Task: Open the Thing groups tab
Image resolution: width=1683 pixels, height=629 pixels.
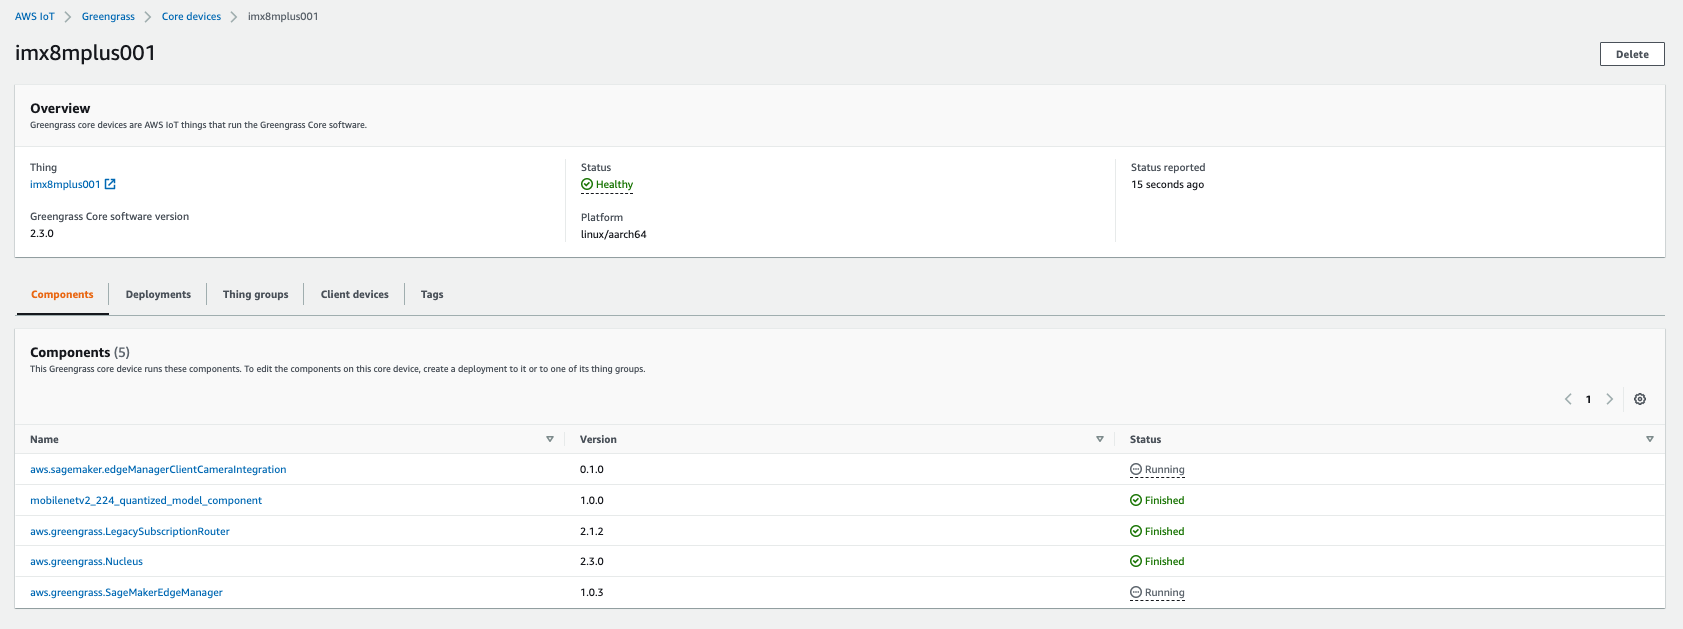Action: coord(256,294)
